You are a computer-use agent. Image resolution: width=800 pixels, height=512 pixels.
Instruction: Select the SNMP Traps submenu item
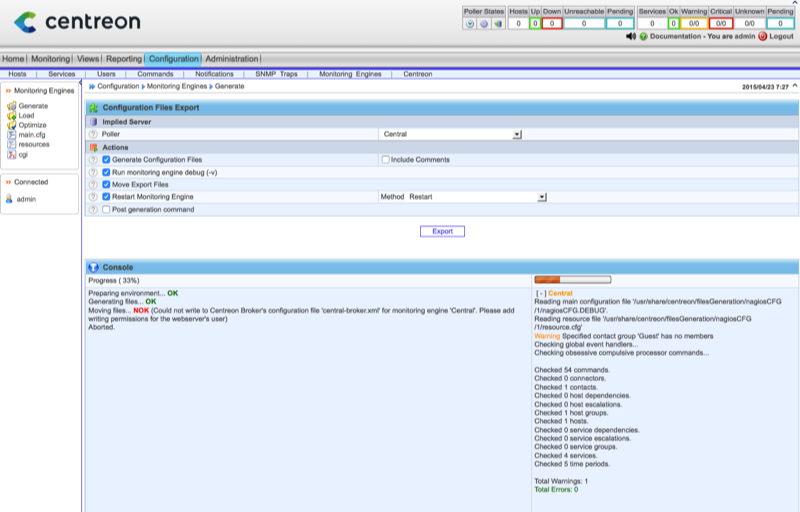(277, 74)
